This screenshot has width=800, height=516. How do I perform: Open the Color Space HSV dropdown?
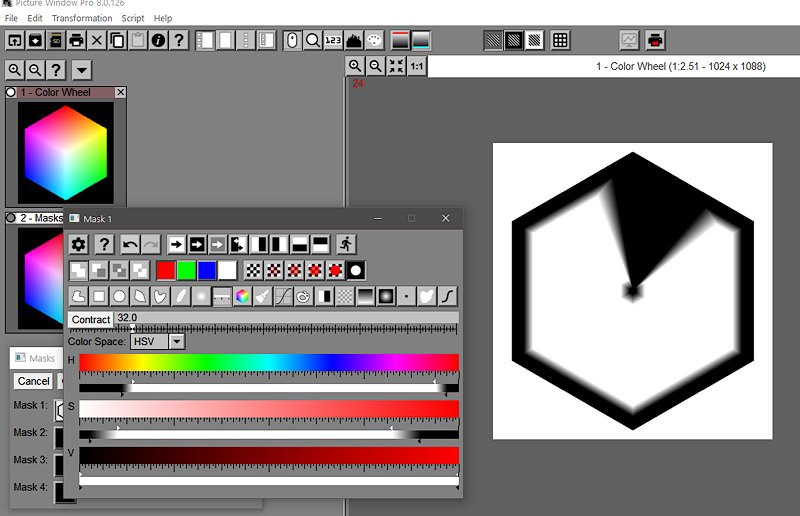coord(177,341)
